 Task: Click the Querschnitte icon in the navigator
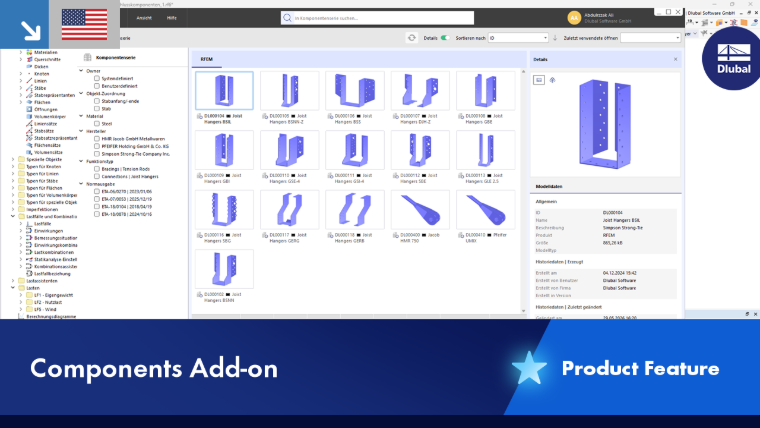tap(29, 59)
